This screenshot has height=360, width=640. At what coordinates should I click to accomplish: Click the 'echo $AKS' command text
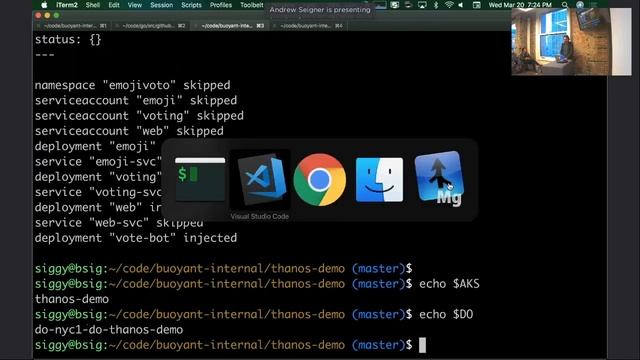pyautogui.click(x=449, y=284)
